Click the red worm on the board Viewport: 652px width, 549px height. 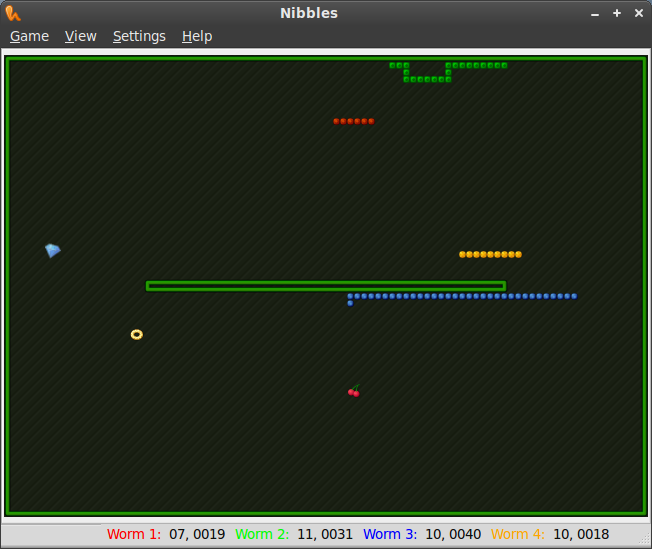(x=354, y=121)
